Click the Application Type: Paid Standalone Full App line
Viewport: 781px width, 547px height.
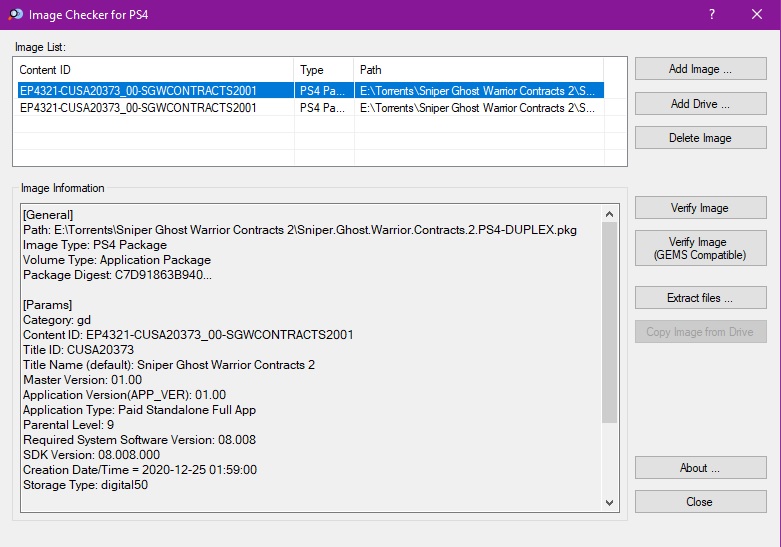point(139,410)
